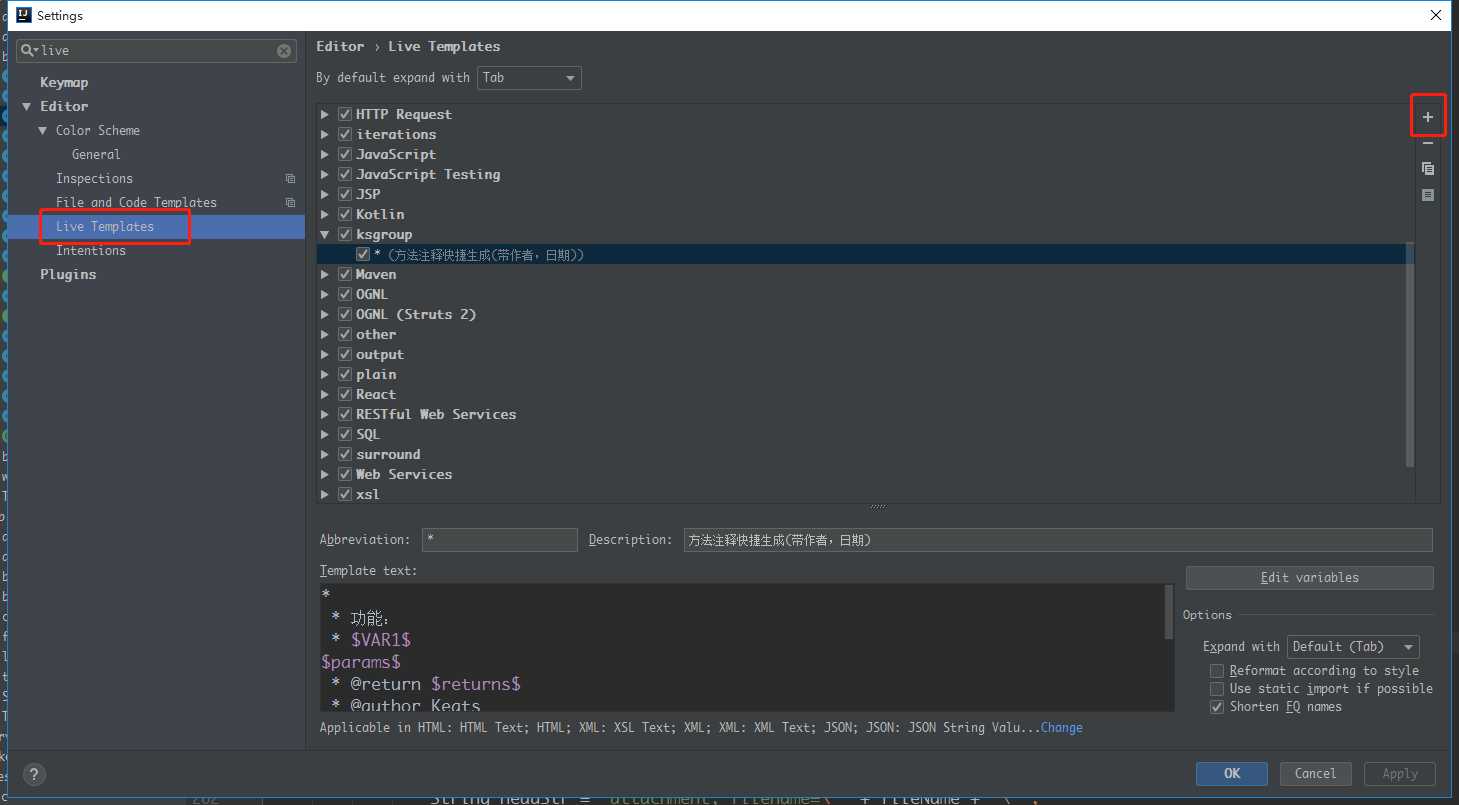Collapse the Color Scheme tree node
The height and width of the screenshot is (805, 1459).
pyautogui.click(x=43, y=131)
